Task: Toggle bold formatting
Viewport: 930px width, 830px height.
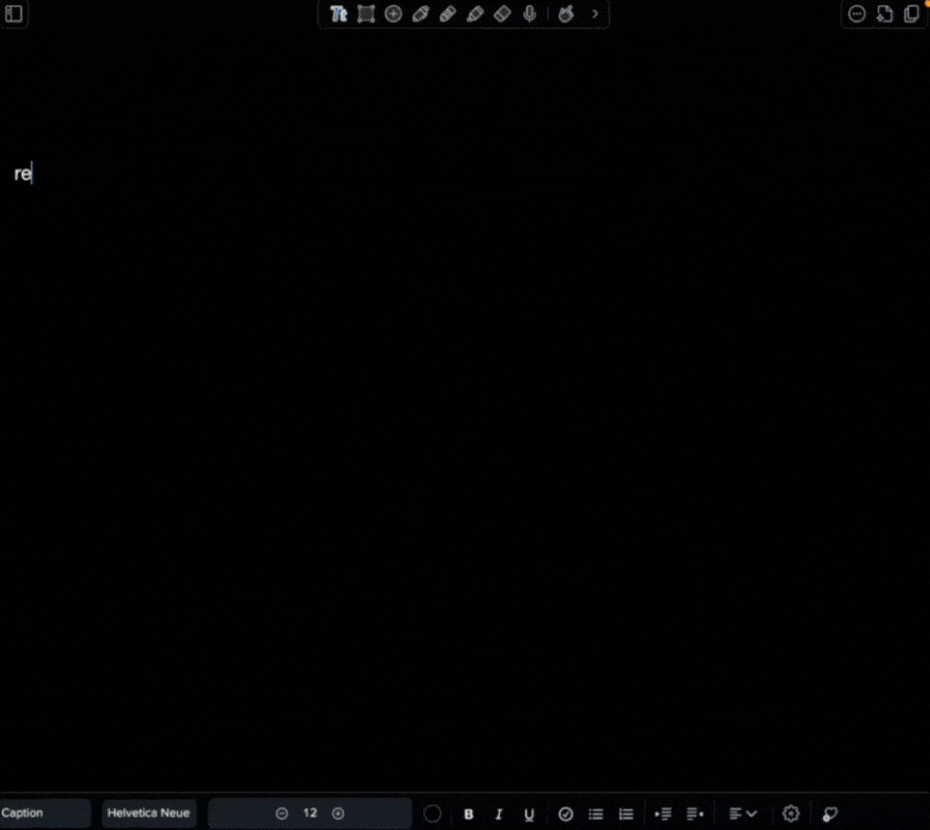Action: (469, 814)
